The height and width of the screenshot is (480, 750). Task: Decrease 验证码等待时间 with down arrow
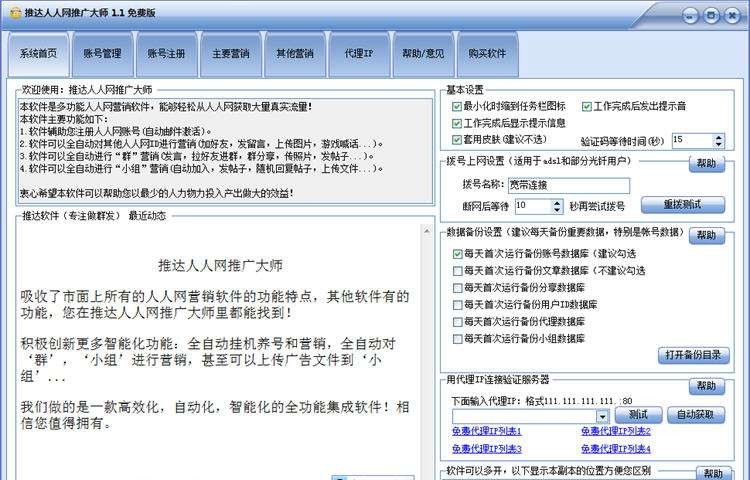(718, 144)
